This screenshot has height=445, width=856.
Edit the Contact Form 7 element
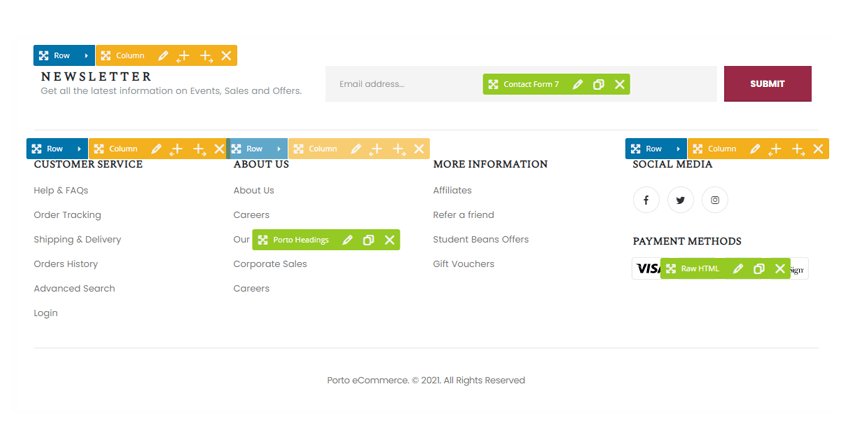[578, 85]
